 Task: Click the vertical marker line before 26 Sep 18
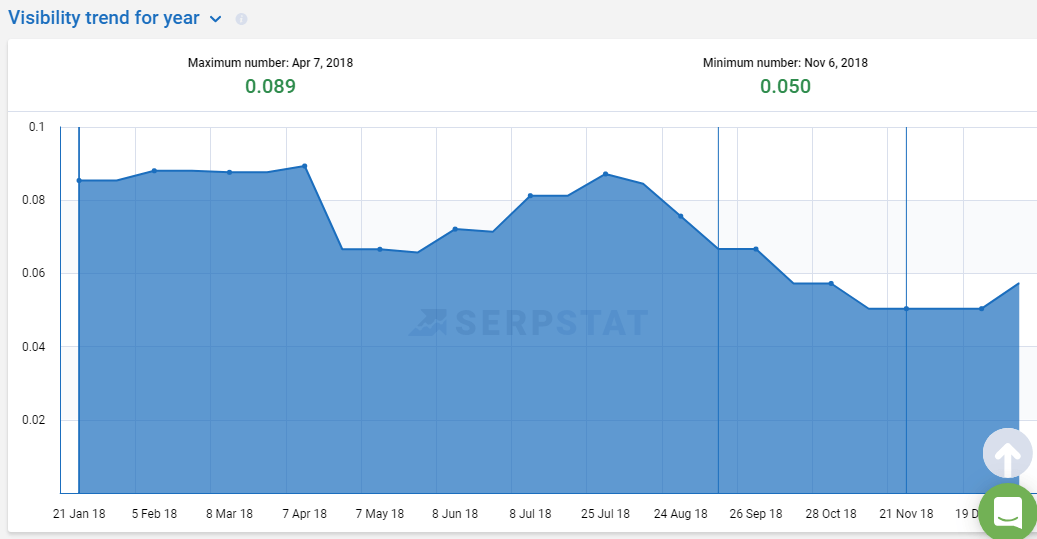pos(718,400)
